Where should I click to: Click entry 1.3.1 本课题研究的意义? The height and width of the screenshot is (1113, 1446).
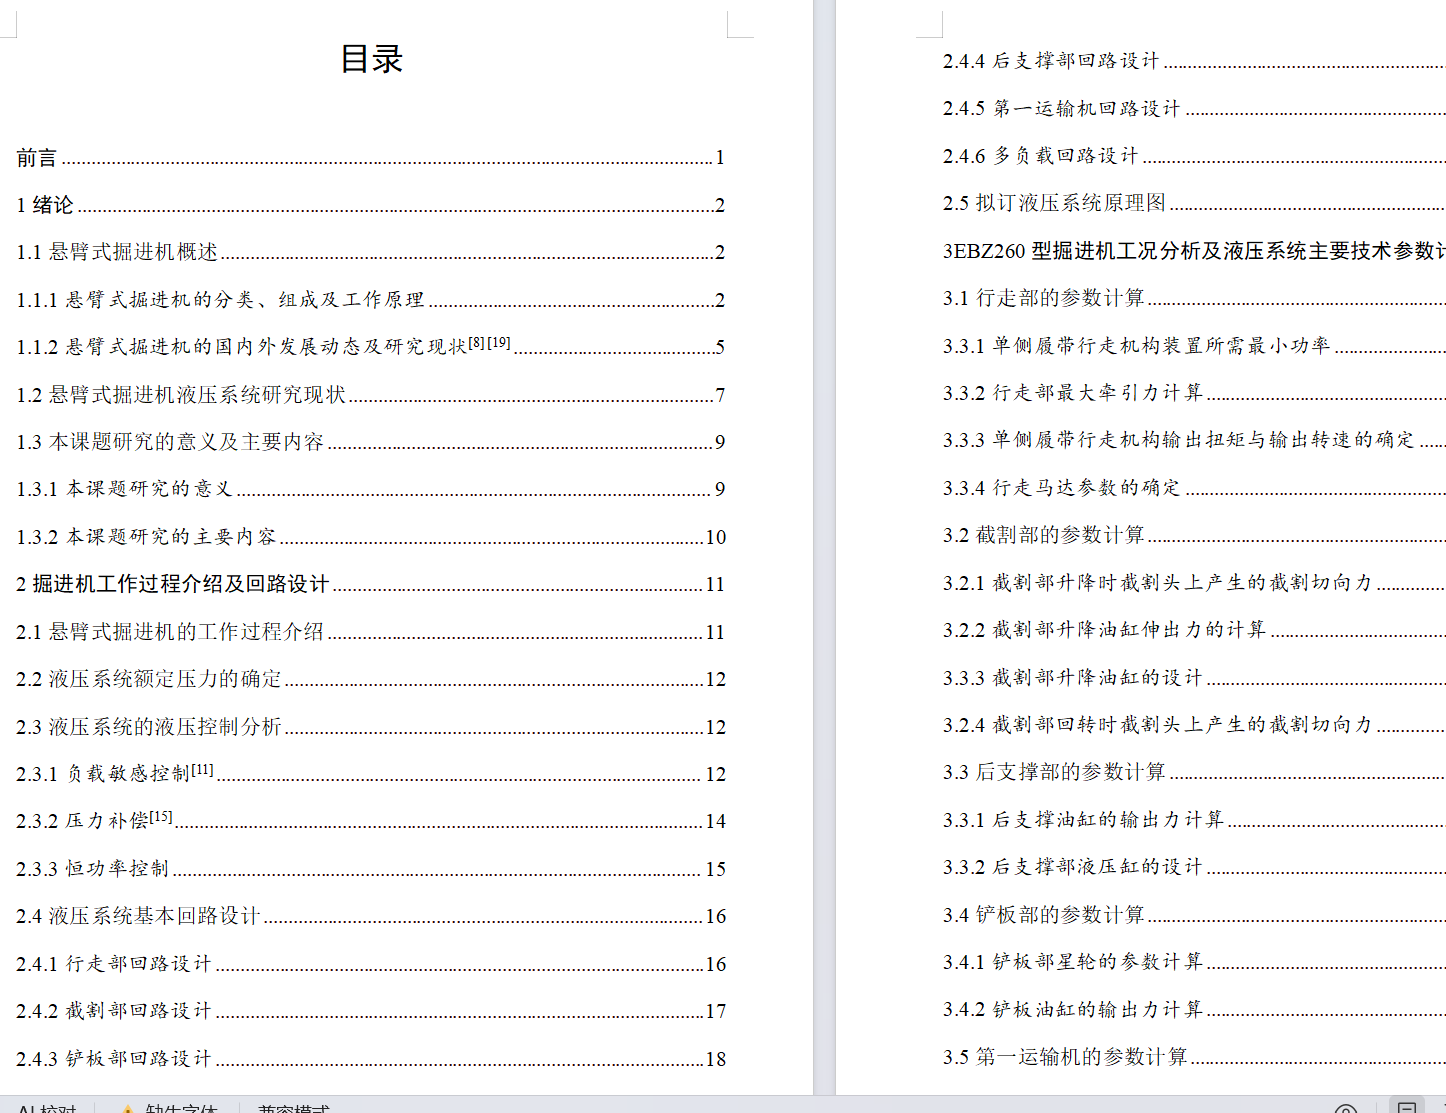coord(370,489)
